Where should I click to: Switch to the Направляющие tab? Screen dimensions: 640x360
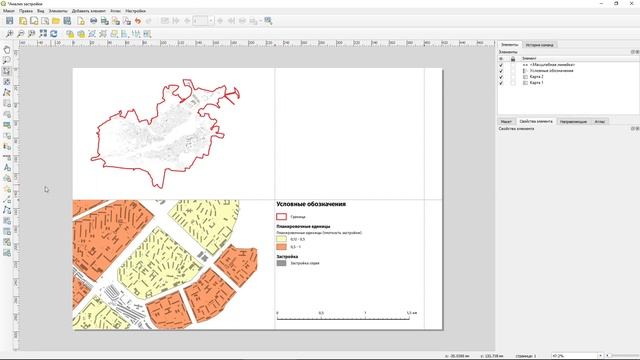[573, 122]
